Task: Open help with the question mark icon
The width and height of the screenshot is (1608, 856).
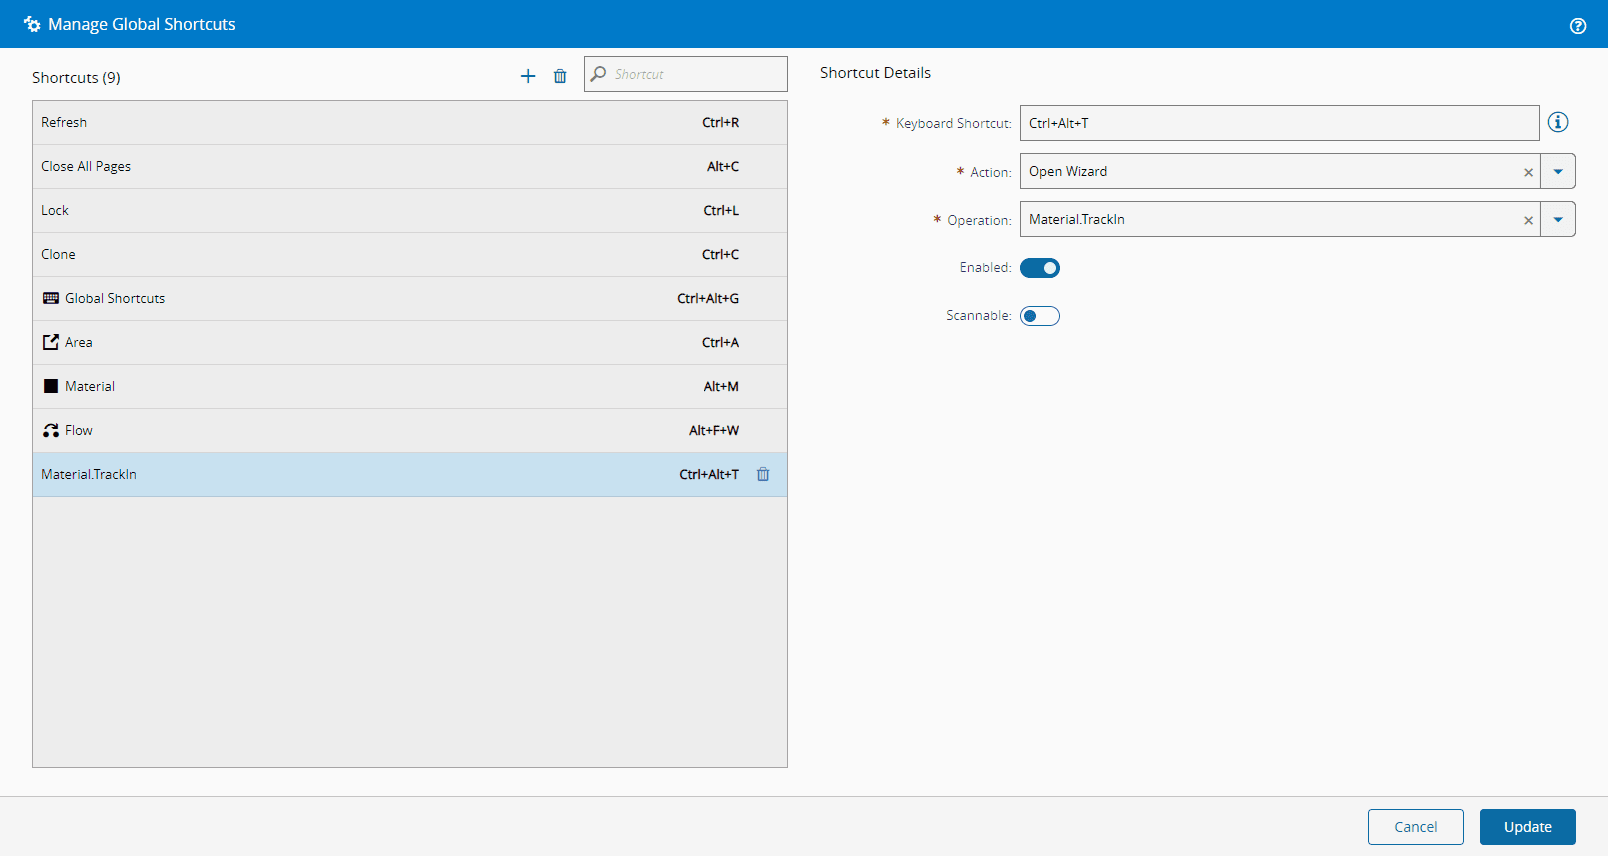Action: (1578, 26)
